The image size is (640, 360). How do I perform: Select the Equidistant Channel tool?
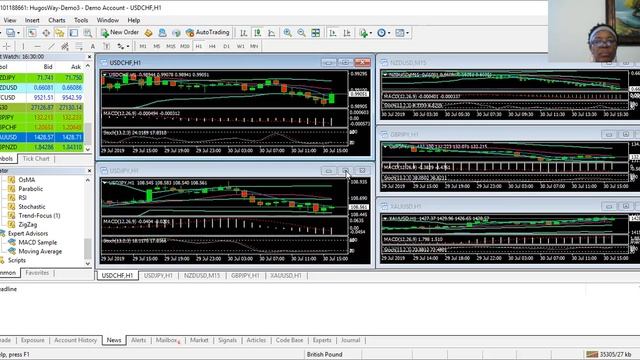[x=65, y=46]
